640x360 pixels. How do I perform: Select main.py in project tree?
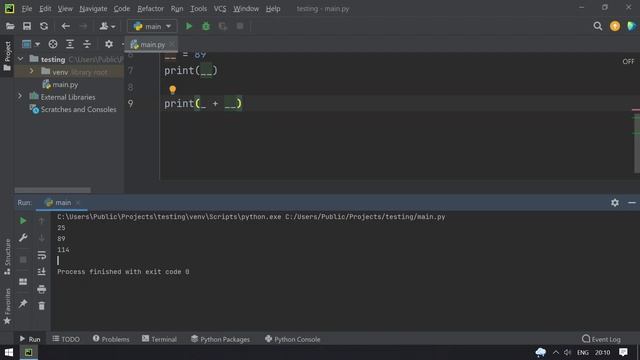tap(65, 84)
